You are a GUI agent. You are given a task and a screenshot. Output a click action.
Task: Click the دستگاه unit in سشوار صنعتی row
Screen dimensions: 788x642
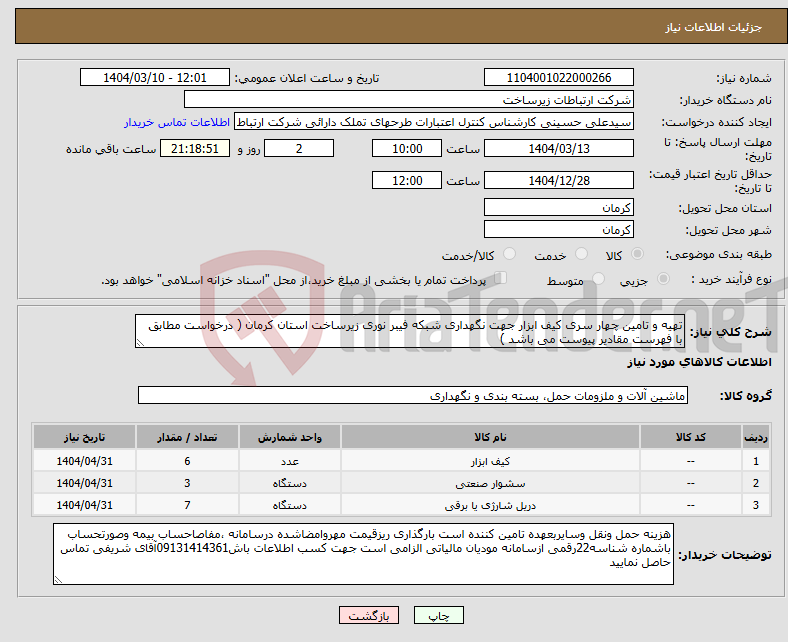(290, 483)
